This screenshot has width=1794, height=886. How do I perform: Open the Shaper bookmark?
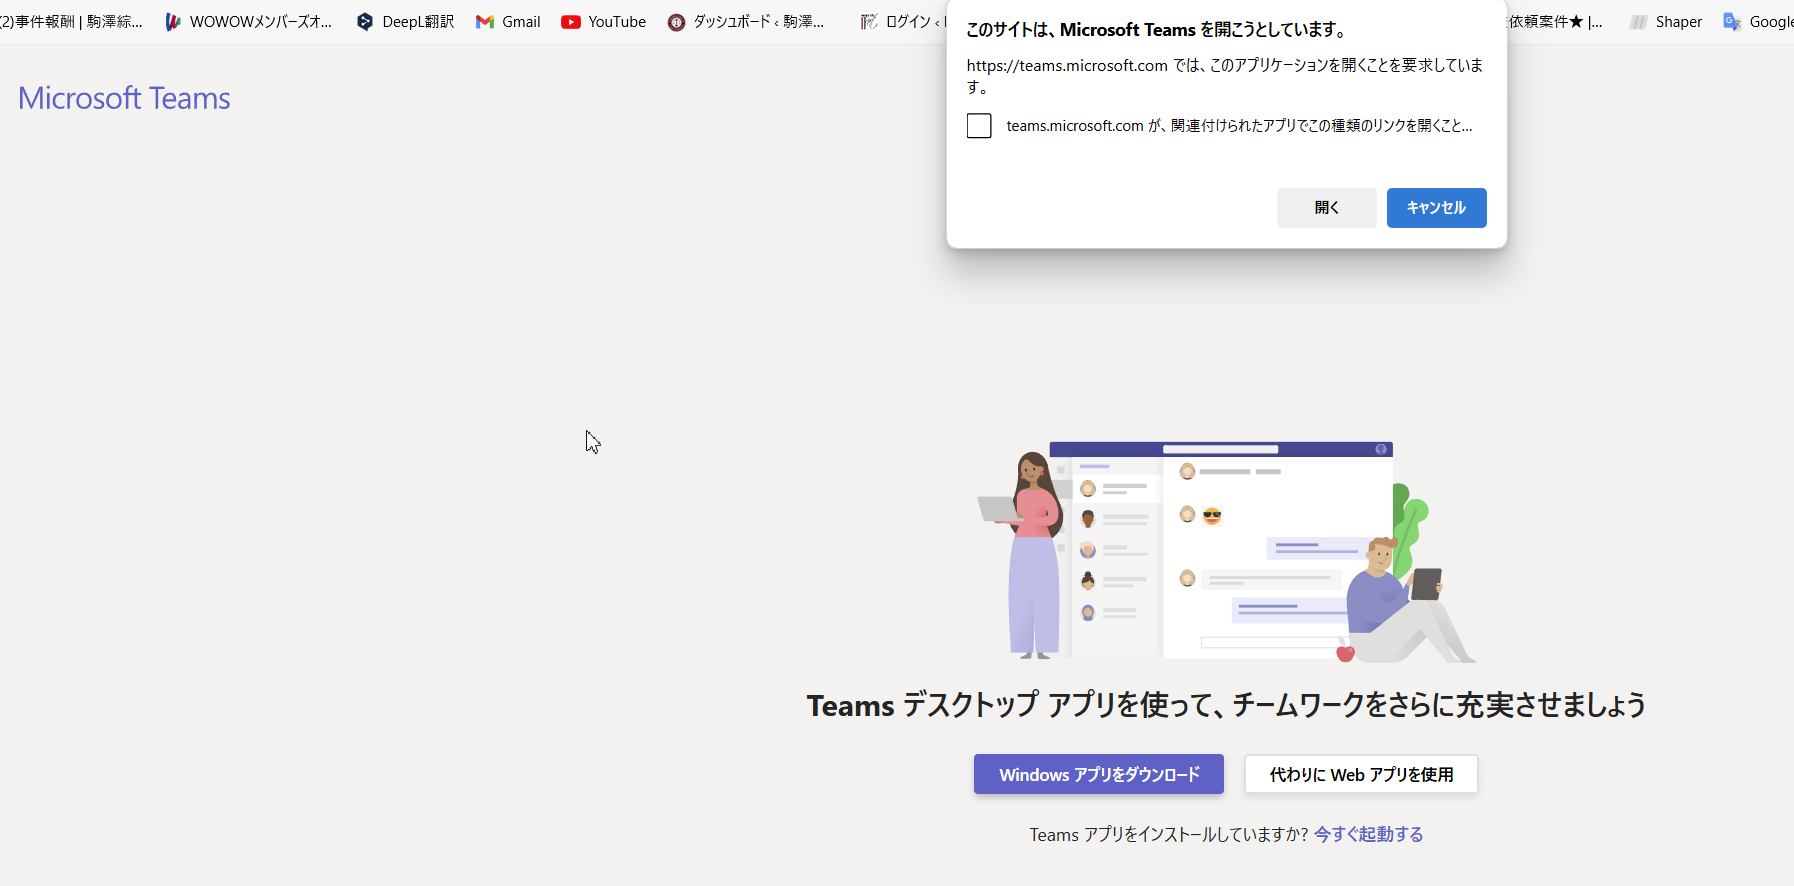[1666, 22]
